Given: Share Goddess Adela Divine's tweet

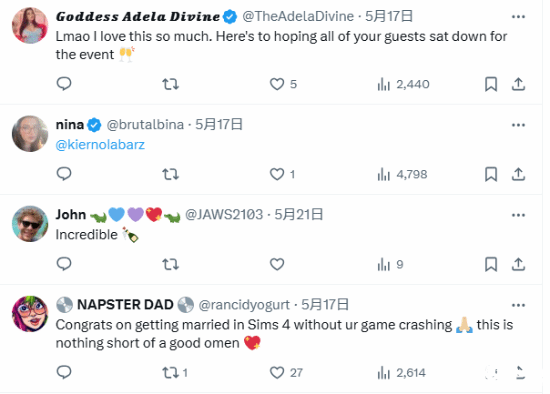Looking at the screenshot, I should [x=518, y=84].
